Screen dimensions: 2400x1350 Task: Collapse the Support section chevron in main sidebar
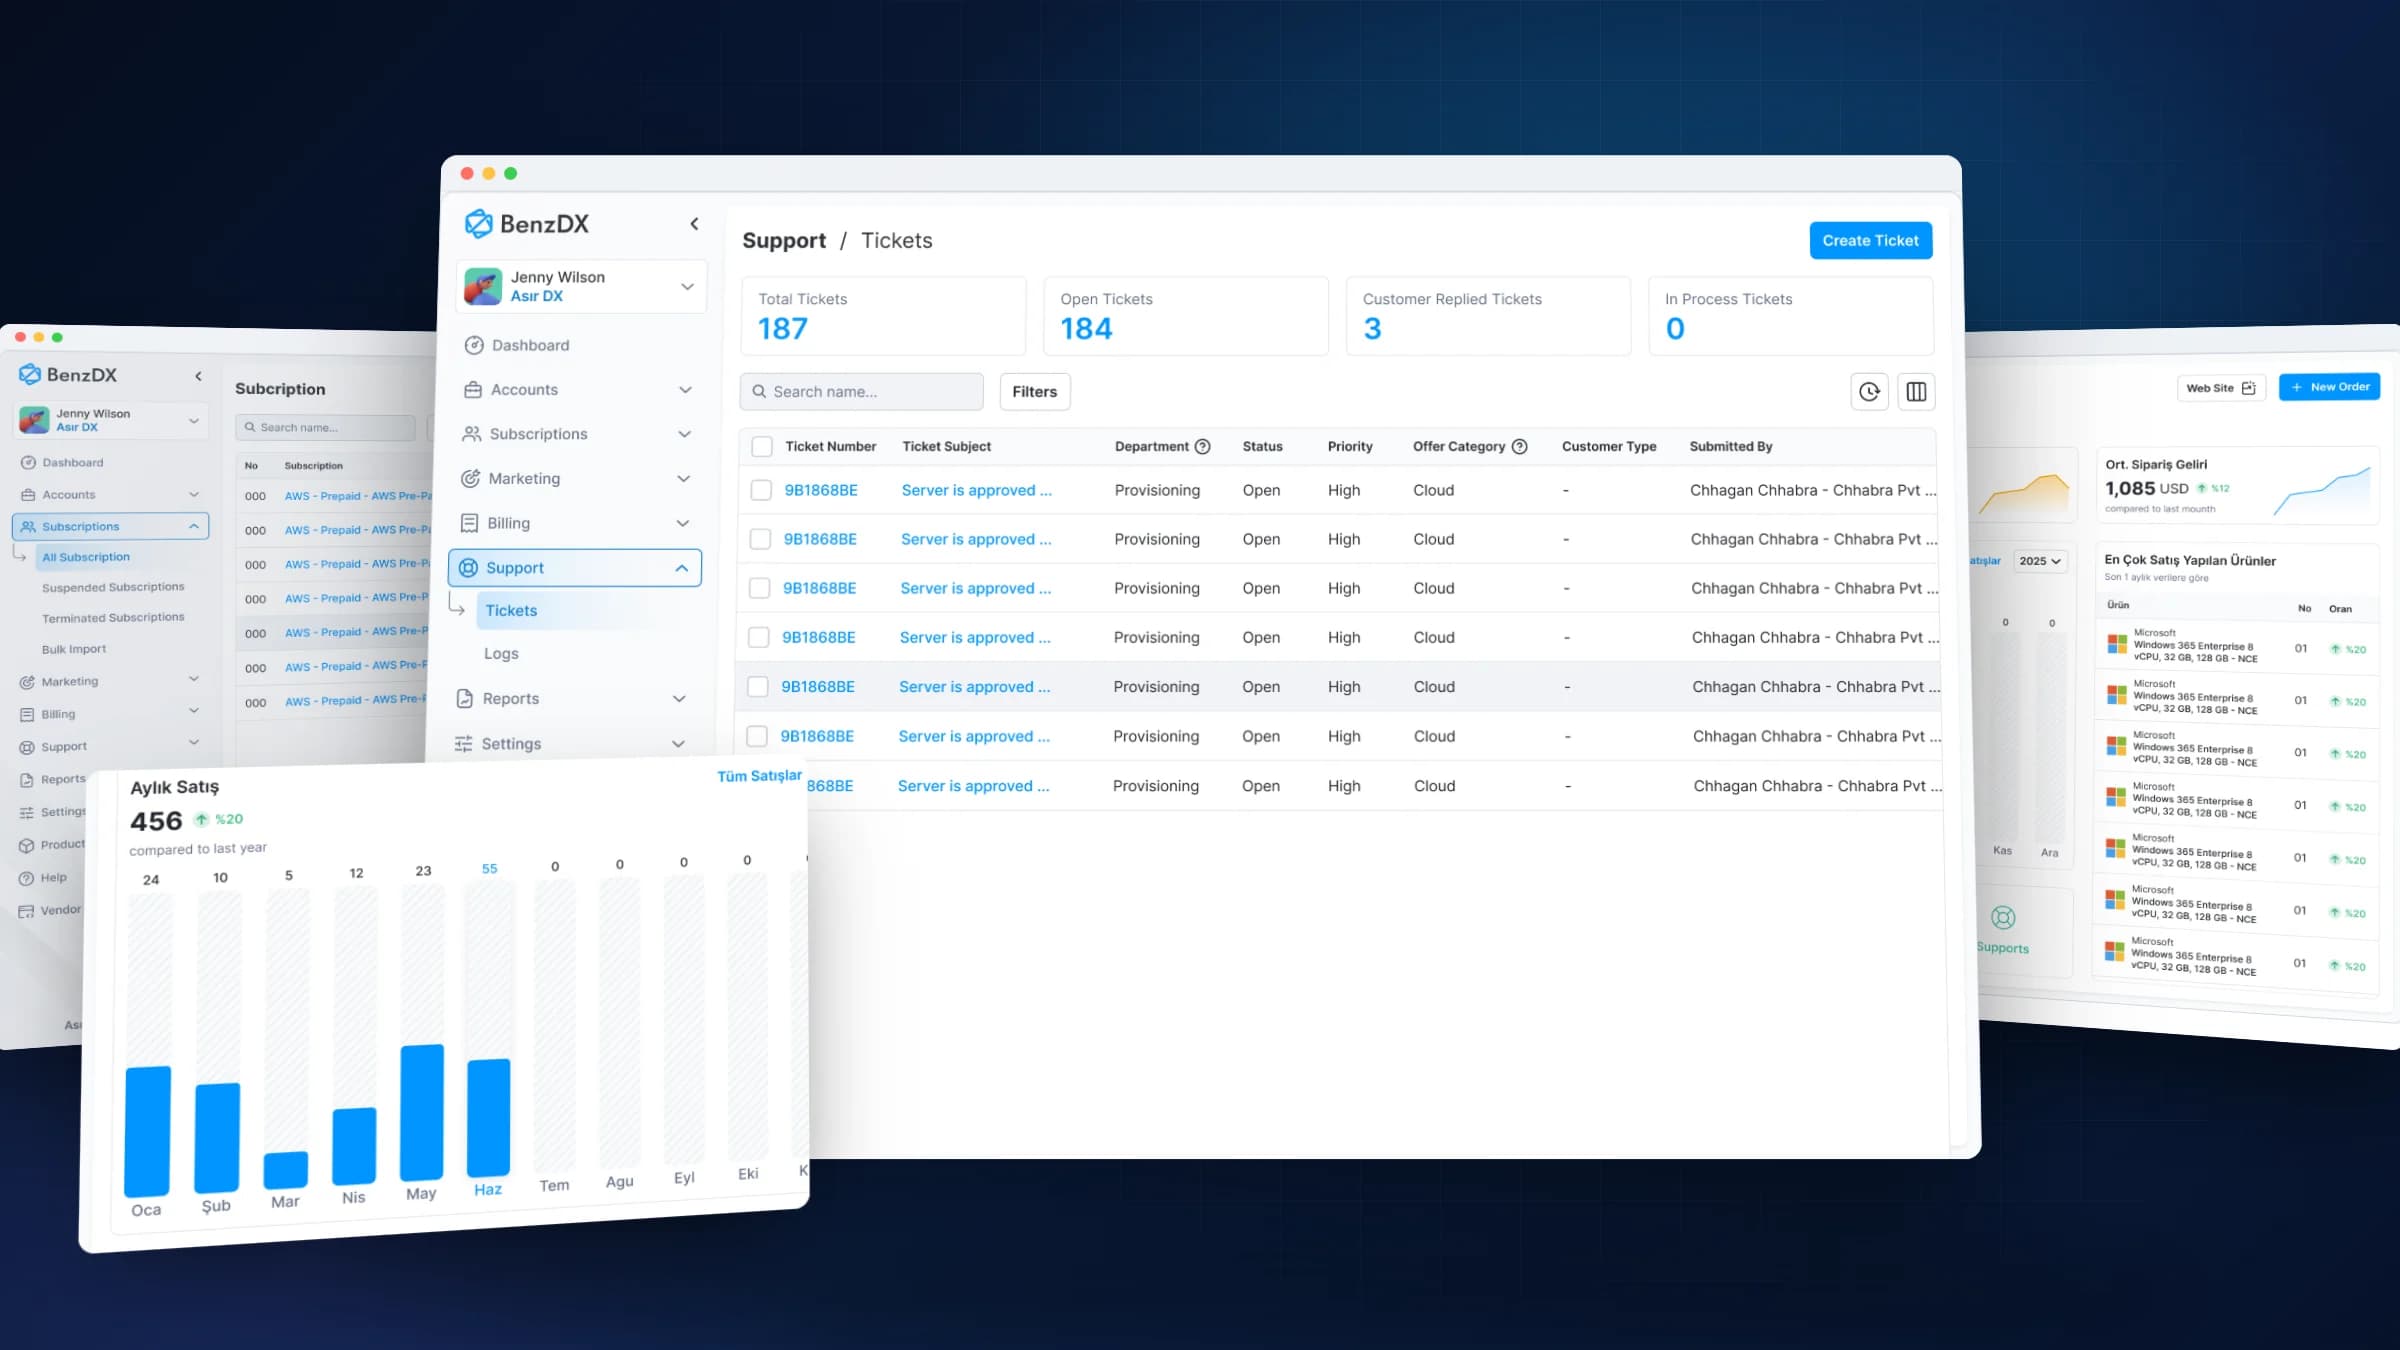[681, 568]
